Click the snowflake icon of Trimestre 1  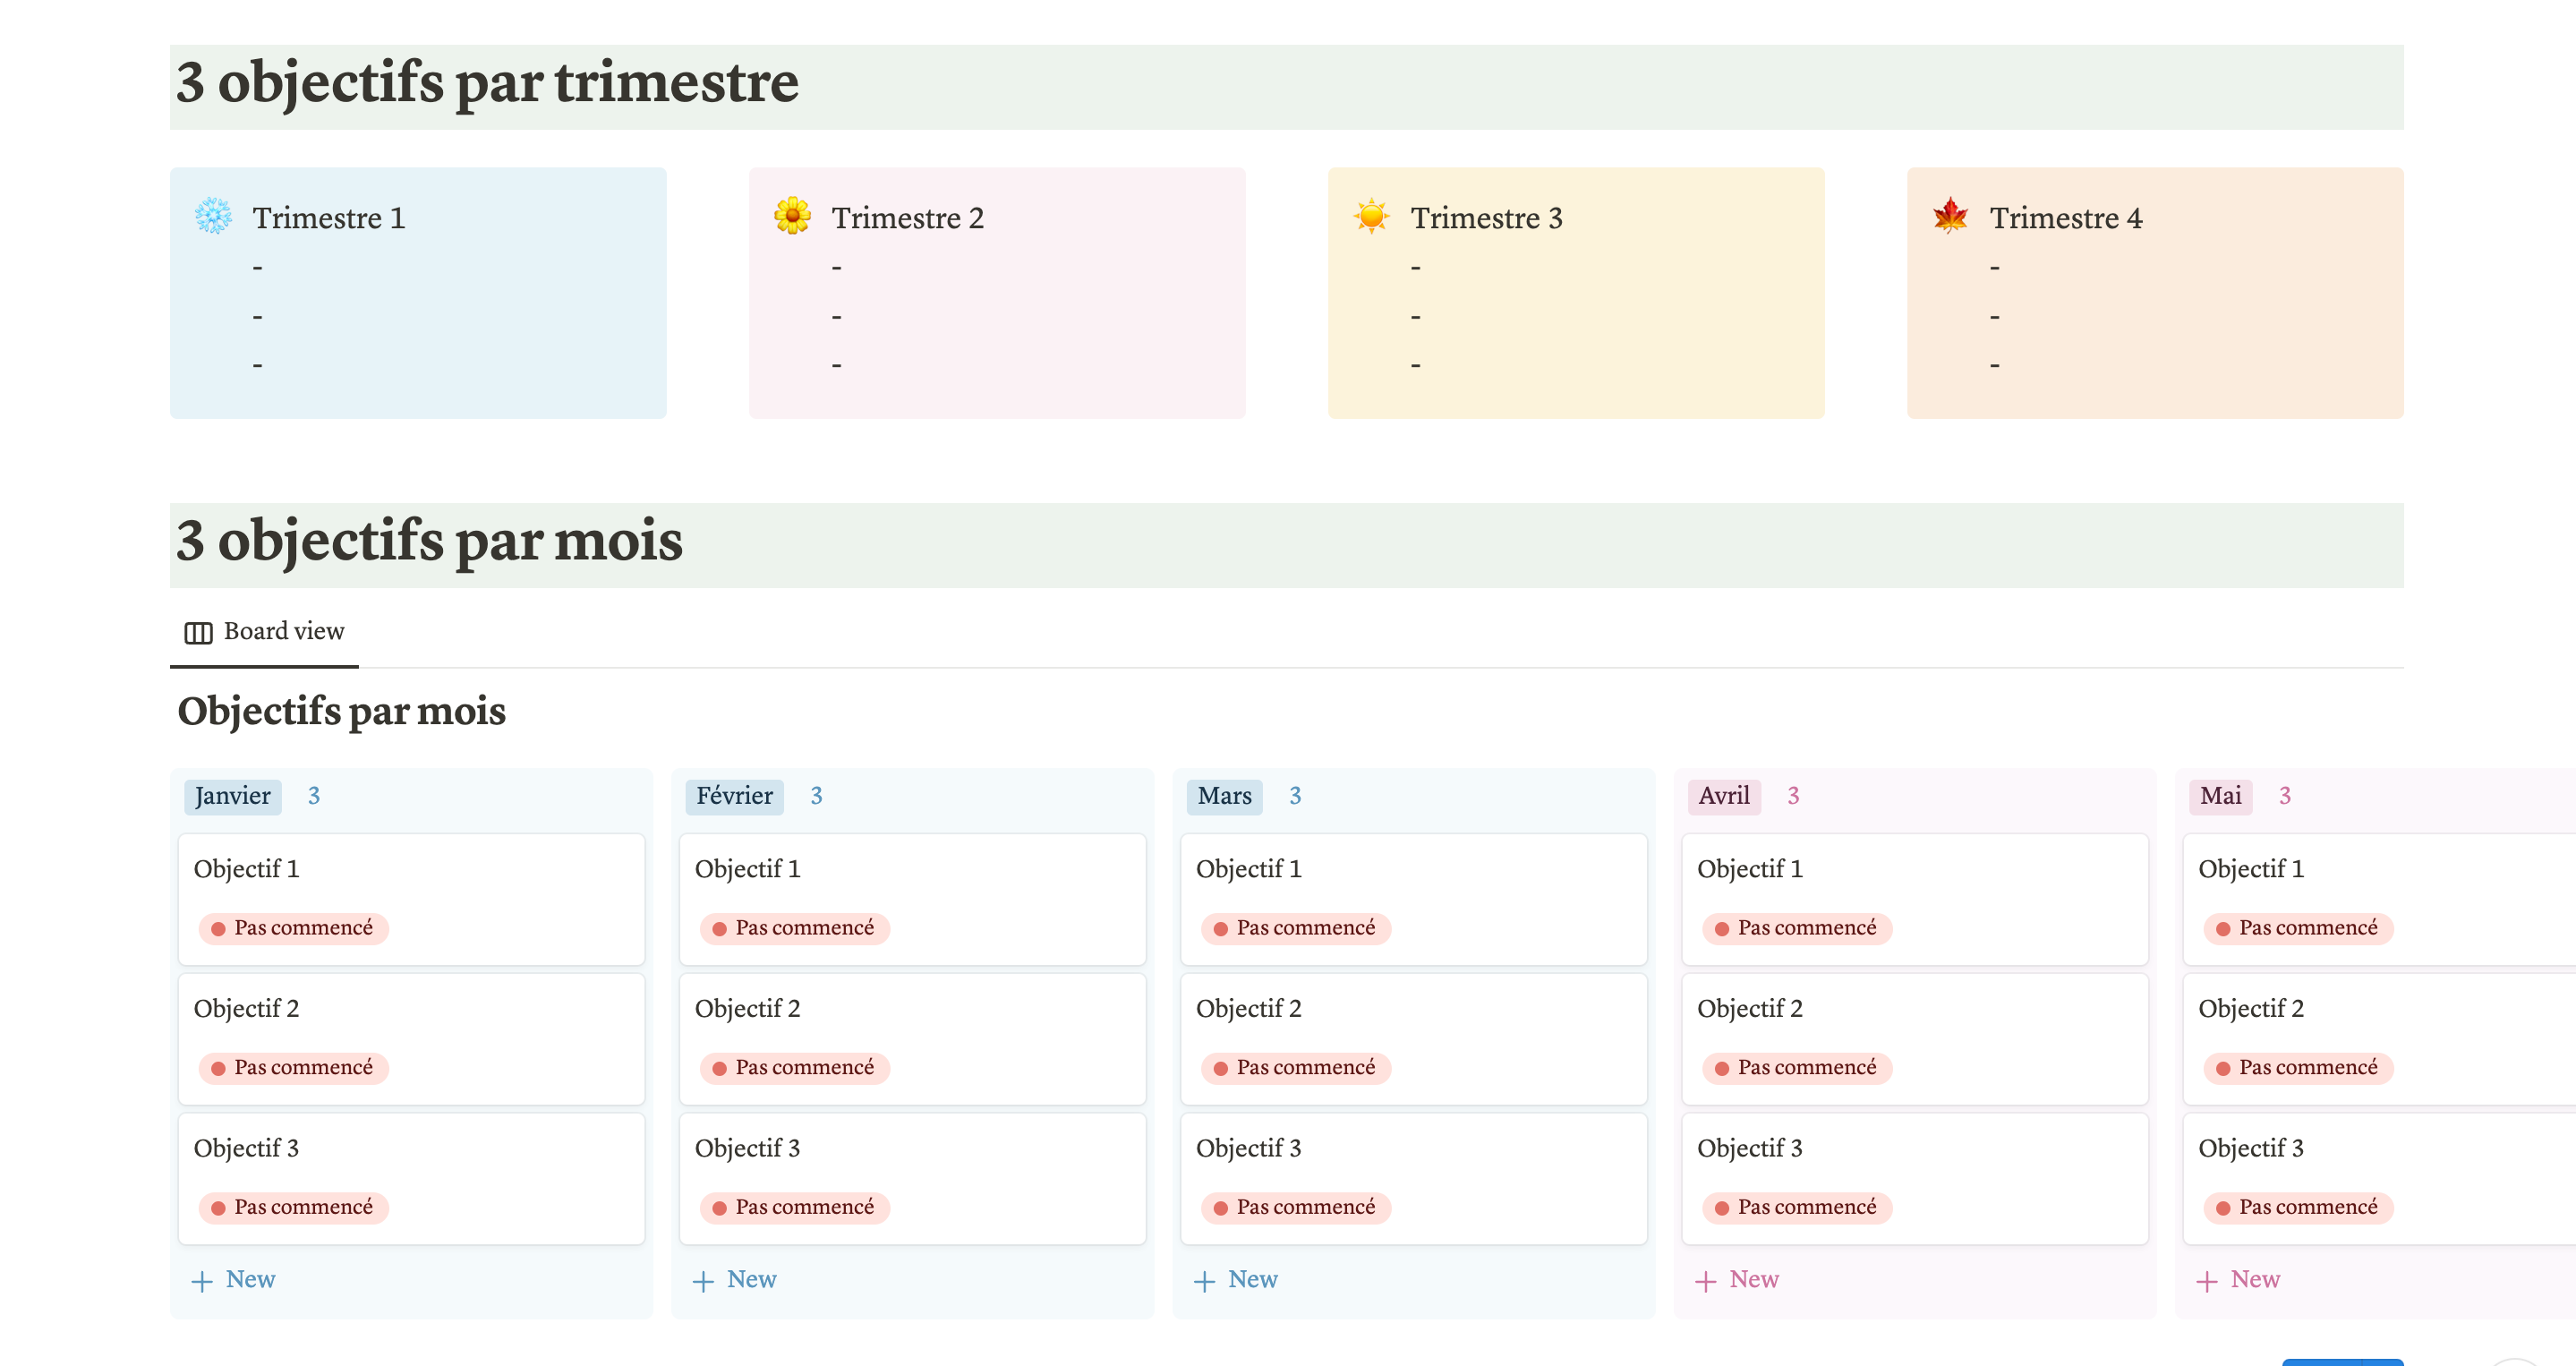[x=213, y=217]
